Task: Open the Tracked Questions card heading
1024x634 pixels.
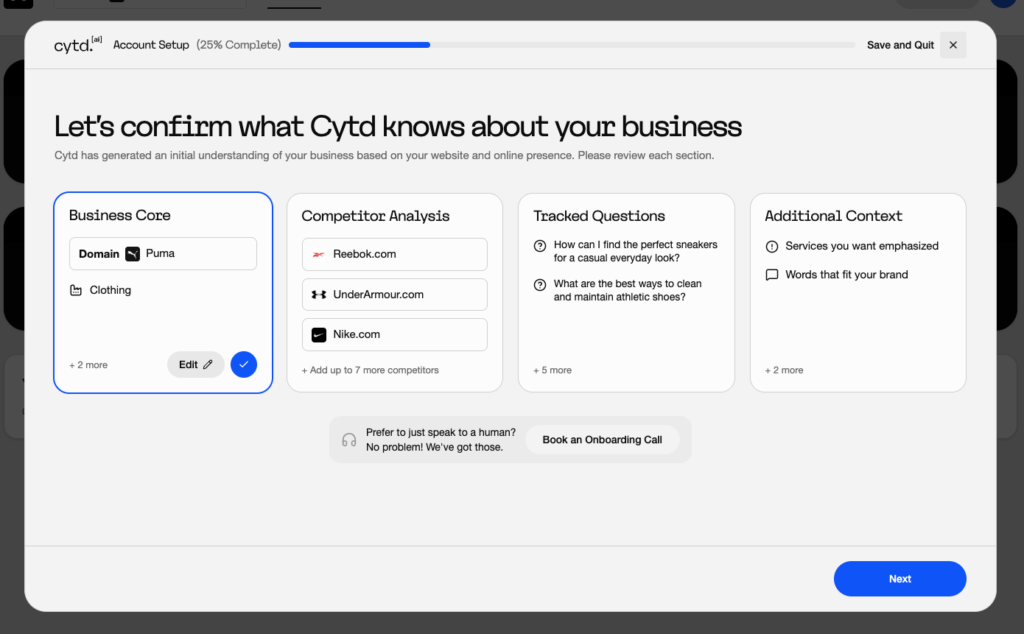Action: point(599,215)
